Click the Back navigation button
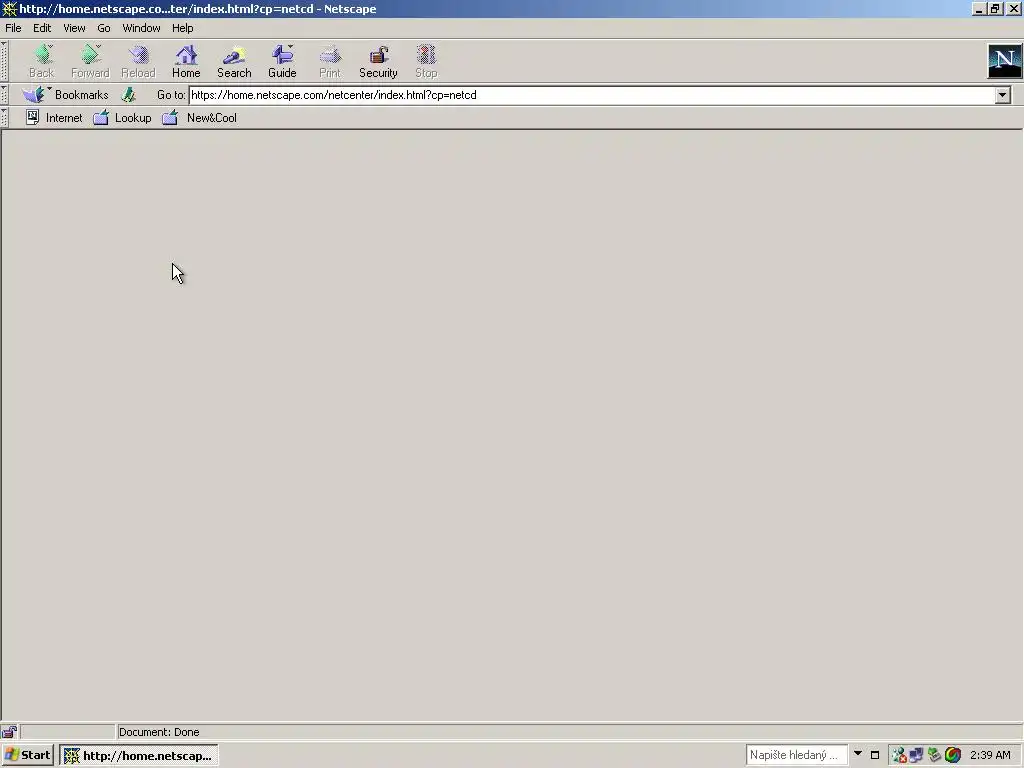Screen dimensions: 1024x768 tap(42, 61)
